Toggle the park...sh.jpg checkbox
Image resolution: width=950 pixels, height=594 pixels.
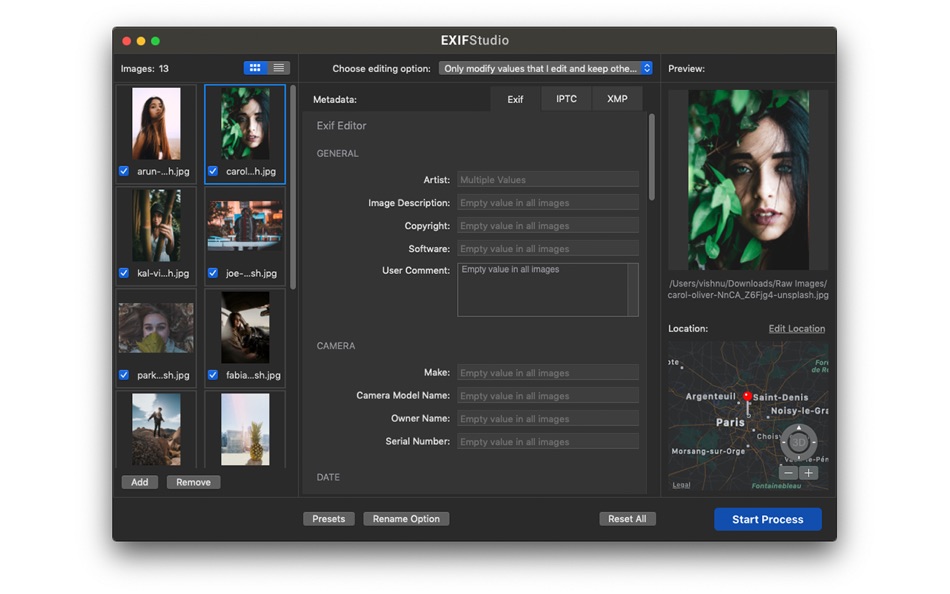point(124,375)
